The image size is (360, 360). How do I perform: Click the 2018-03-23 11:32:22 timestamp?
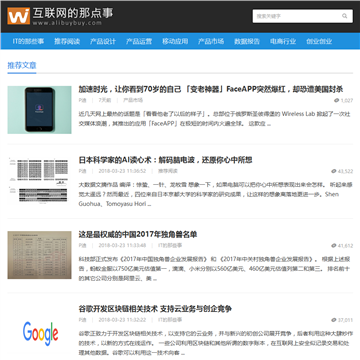click(122, 320)
